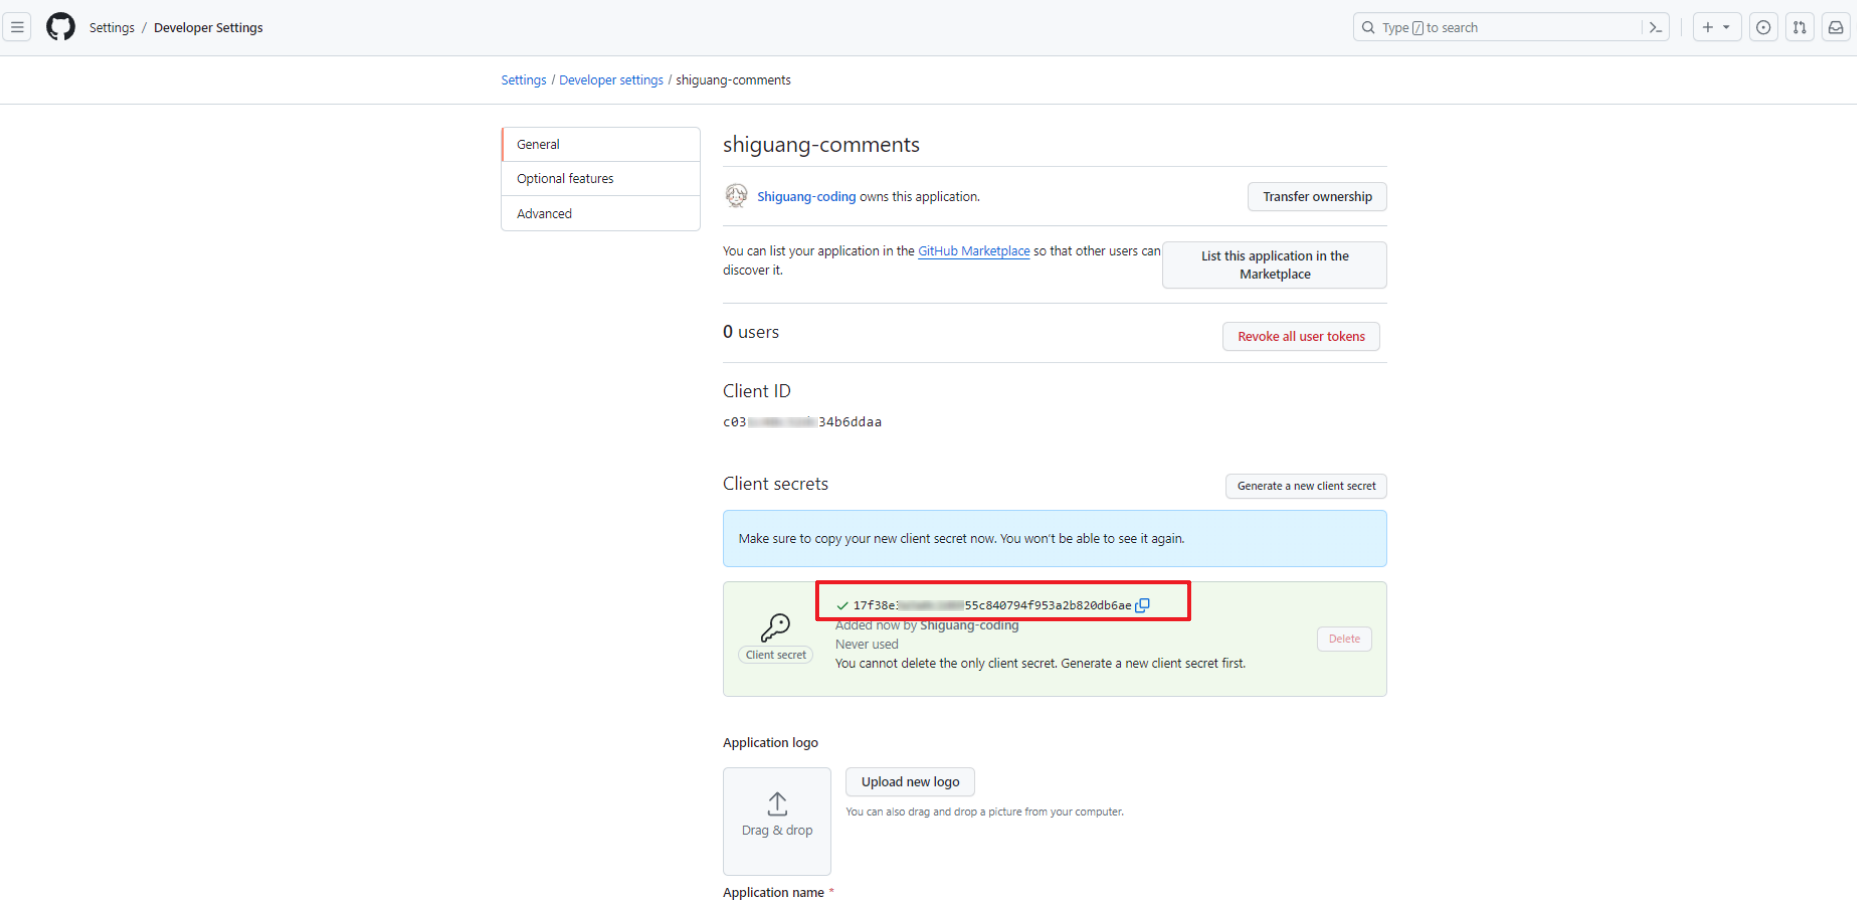
Task: Click the 'Client secret' label under key icon
Action: (x=776, y=655)
